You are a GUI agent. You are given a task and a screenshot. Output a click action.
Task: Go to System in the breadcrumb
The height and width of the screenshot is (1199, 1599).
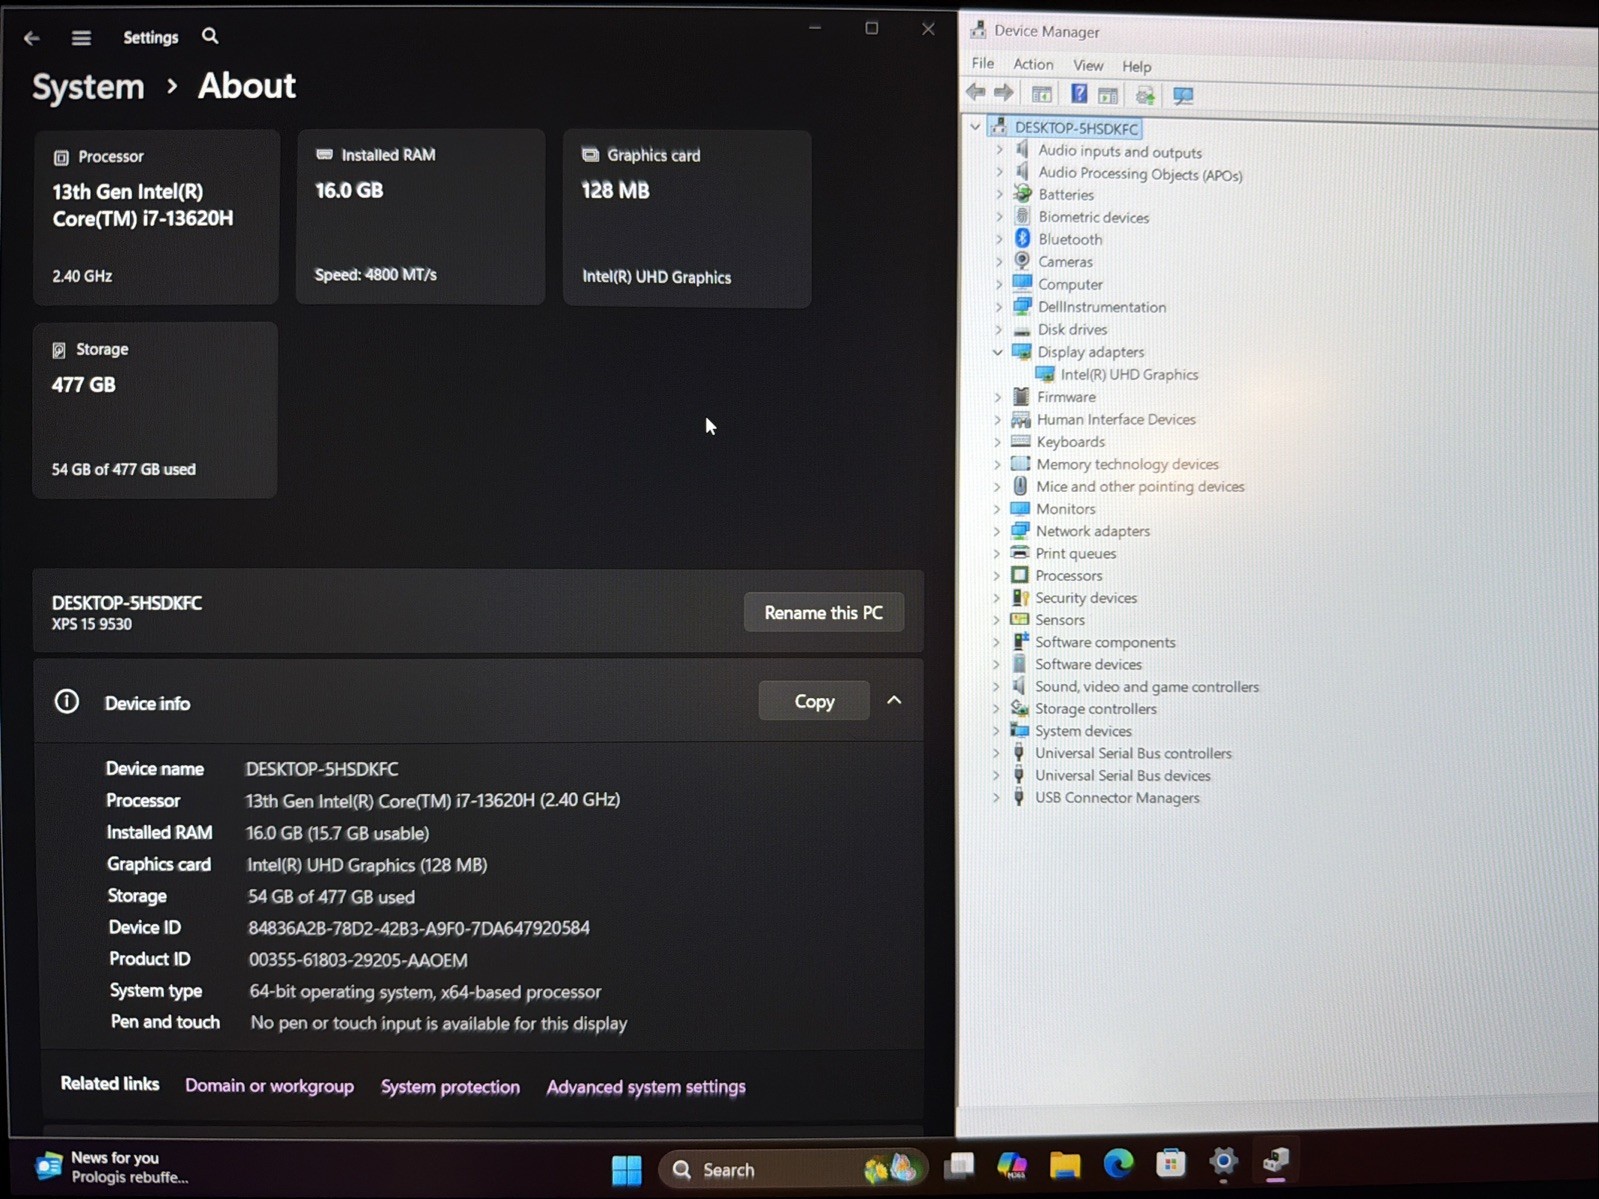[x=88, y=87]
